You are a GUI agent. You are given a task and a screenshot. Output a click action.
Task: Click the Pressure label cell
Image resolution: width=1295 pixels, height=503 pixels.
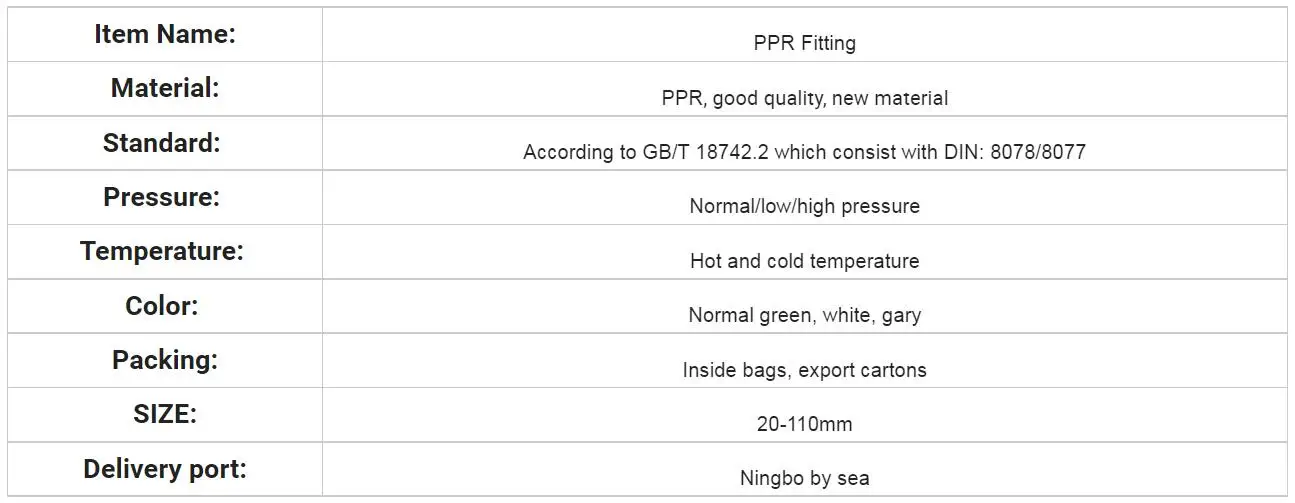tap(165, 197)
